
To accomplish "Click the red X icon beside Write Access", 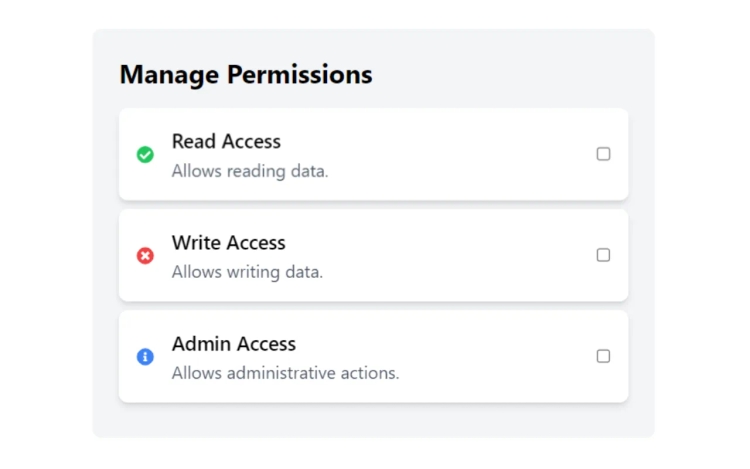I will click(145, 256).
